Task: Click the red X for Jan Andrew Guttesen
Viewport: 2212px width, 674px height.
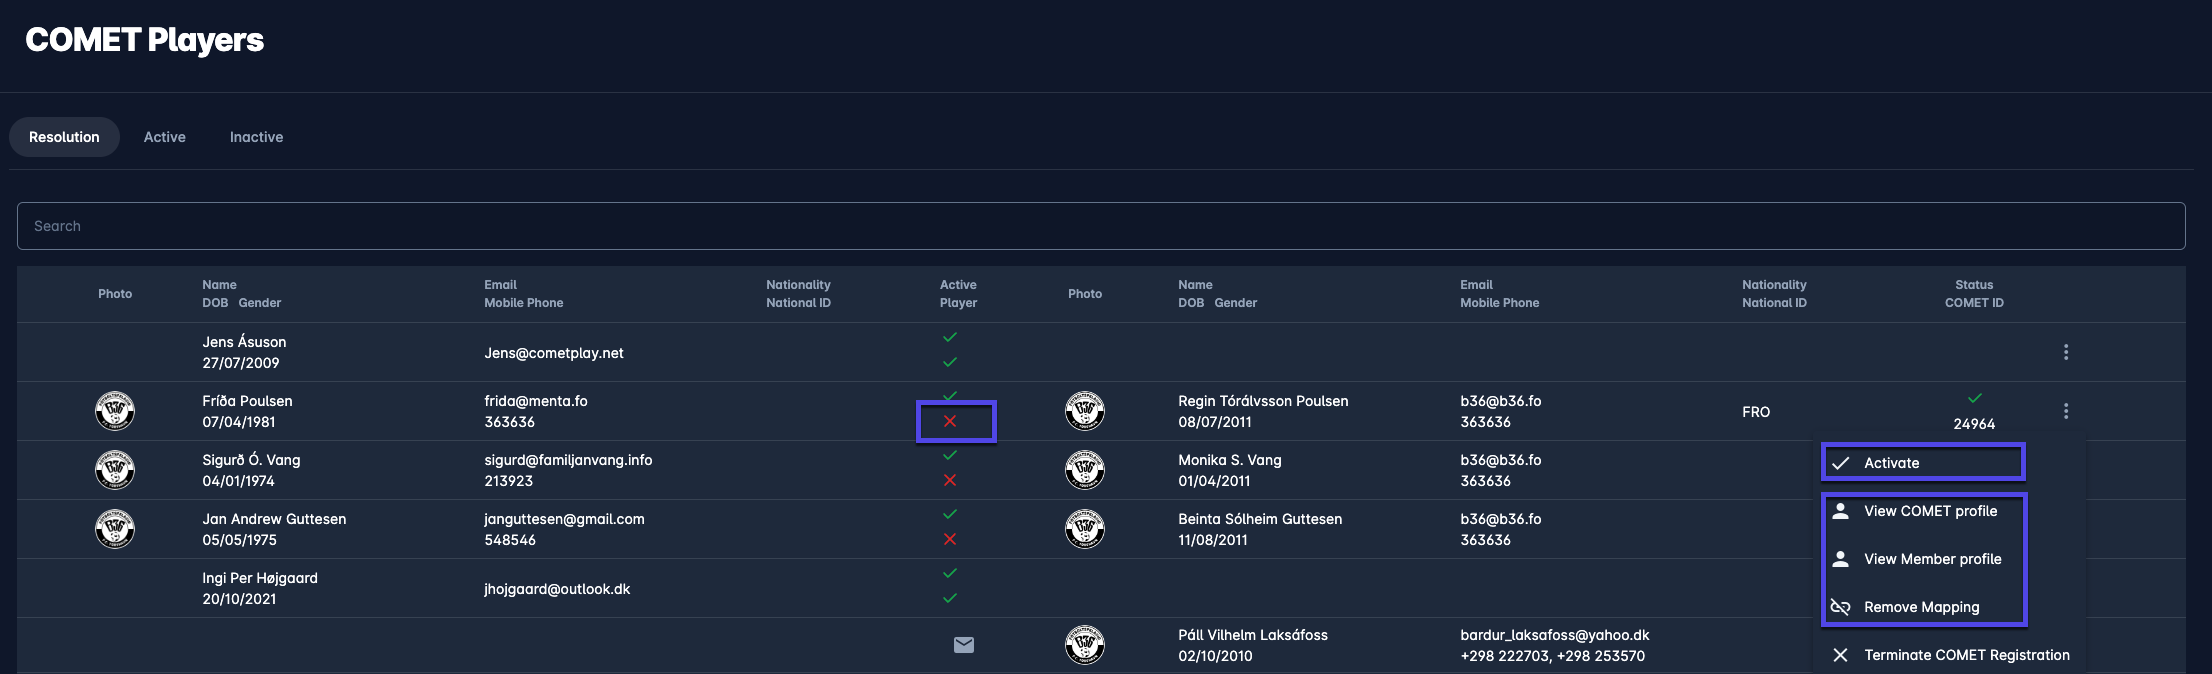Action: 950,540
